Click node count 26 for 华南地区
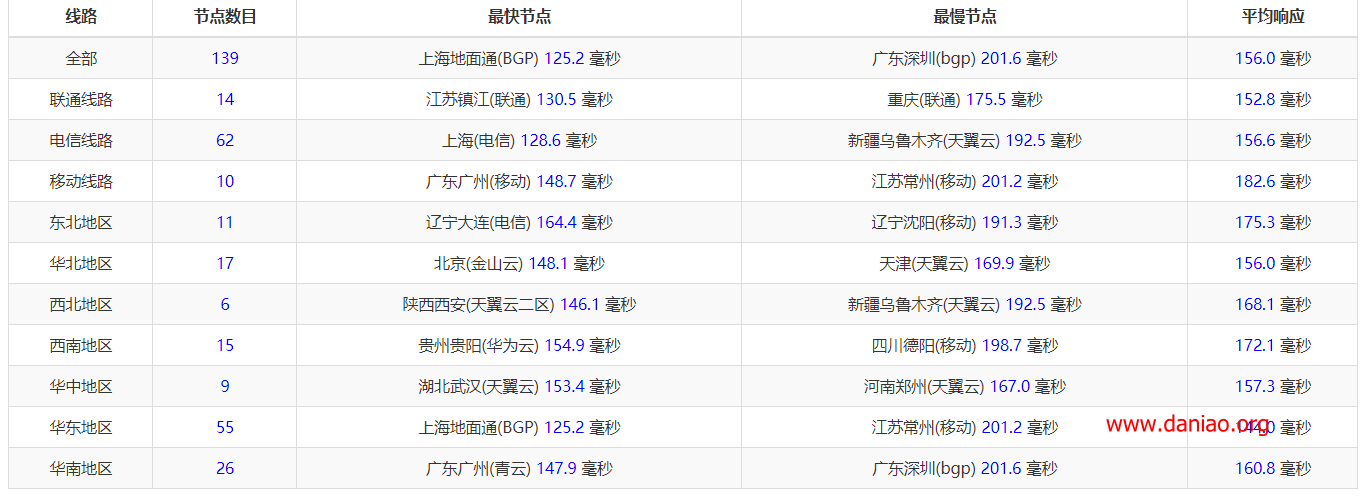 225,468
